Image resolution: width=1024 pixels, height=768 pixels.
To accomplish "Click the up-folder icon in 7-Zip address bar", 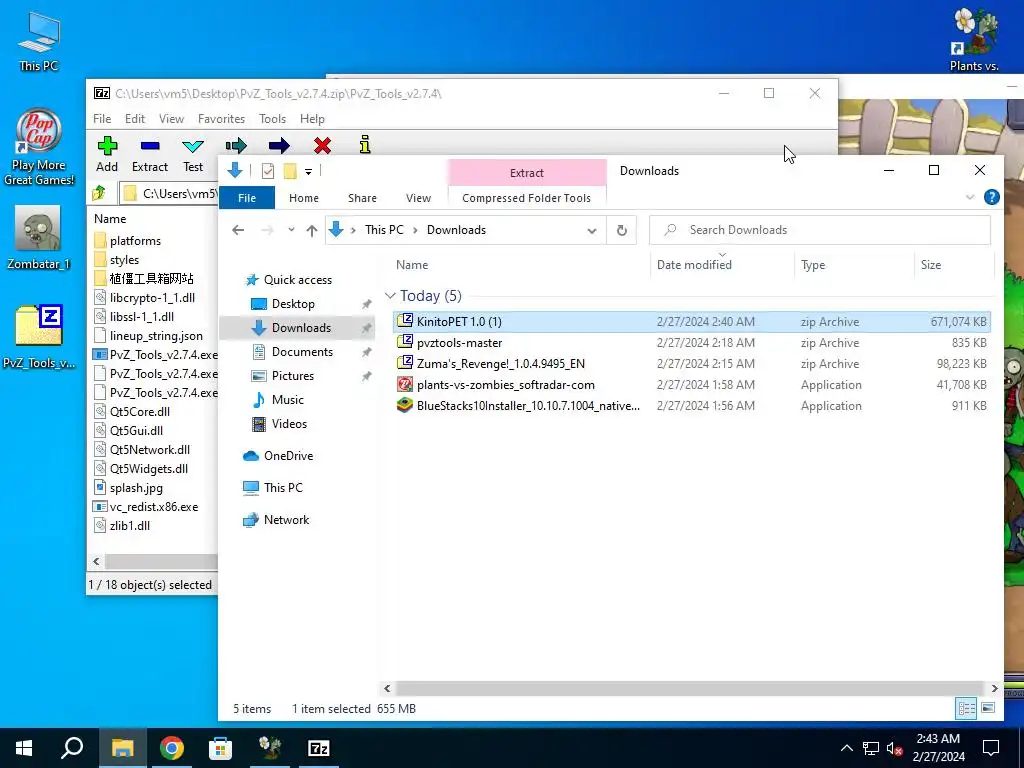I will 99,193.
